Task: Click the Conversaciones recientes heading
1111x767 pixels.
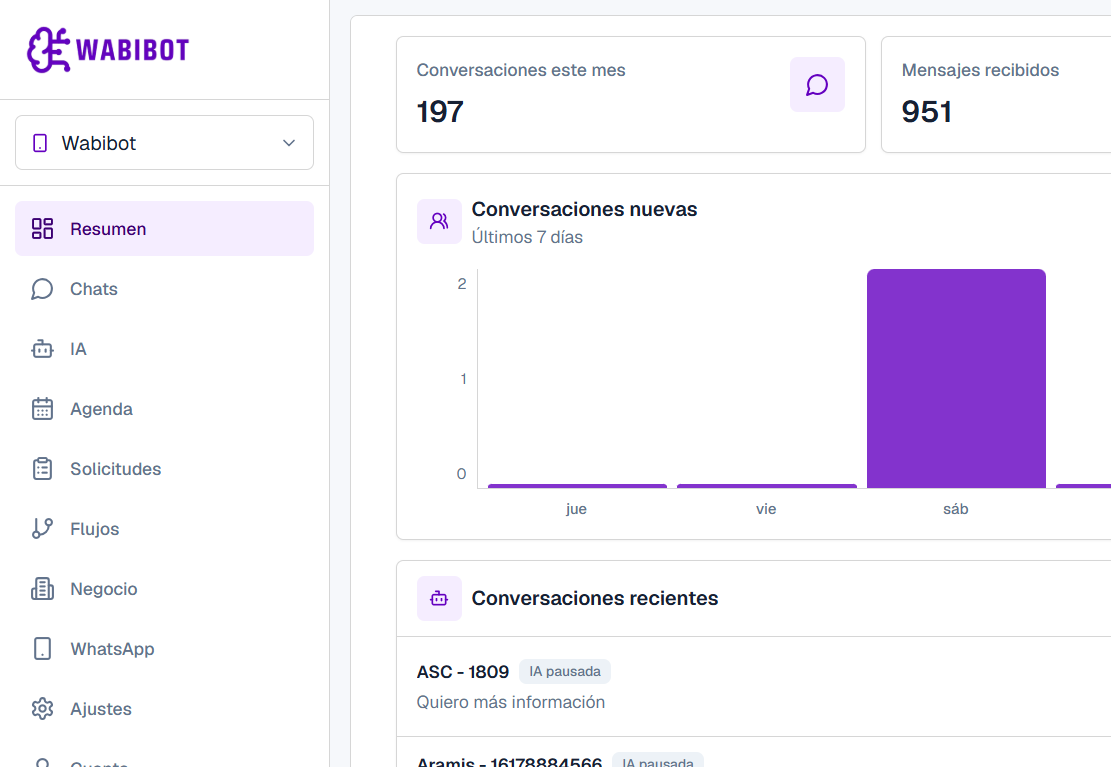Action: 595,598
